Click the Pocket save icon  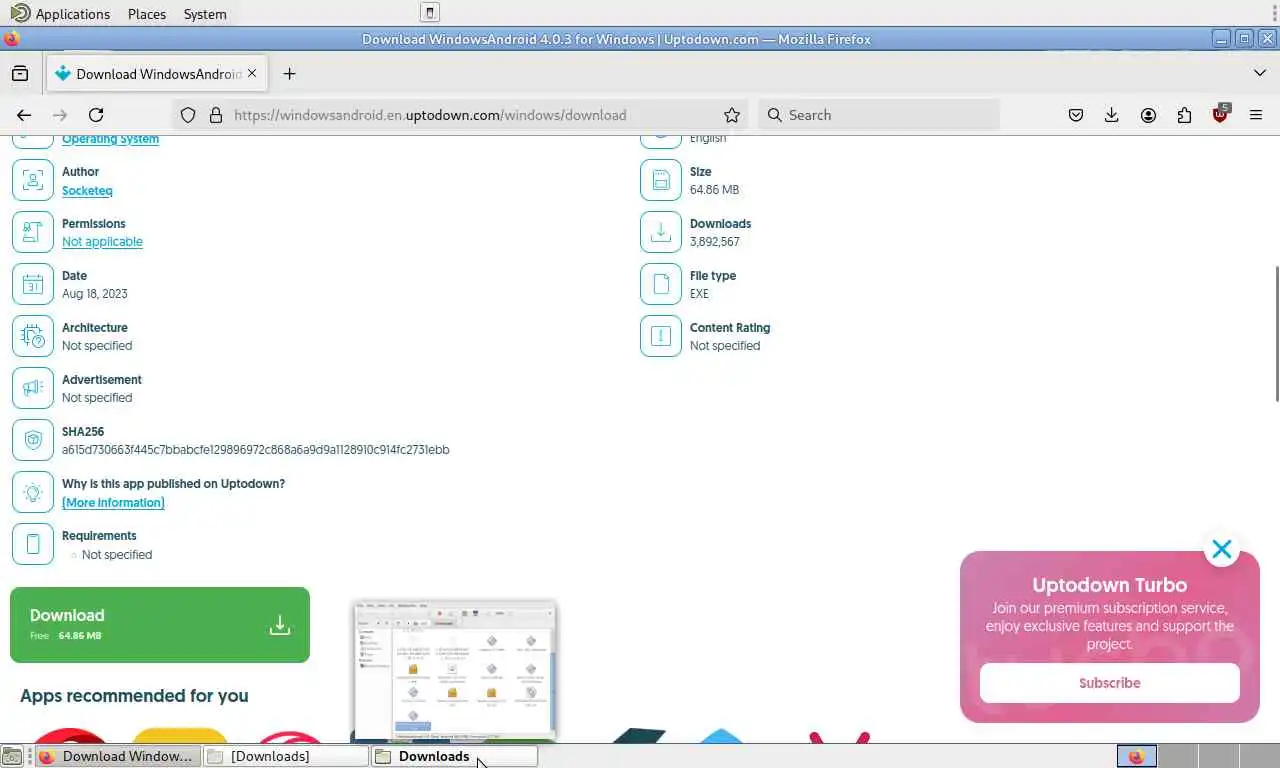[x=1076, y=115]
